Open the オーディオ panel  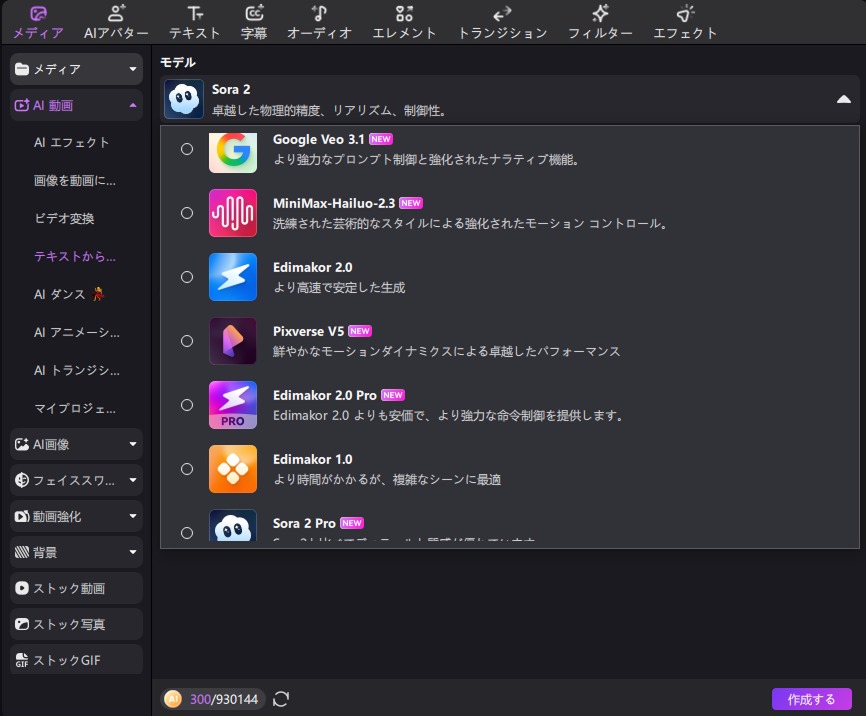click(x=321, y=22)
